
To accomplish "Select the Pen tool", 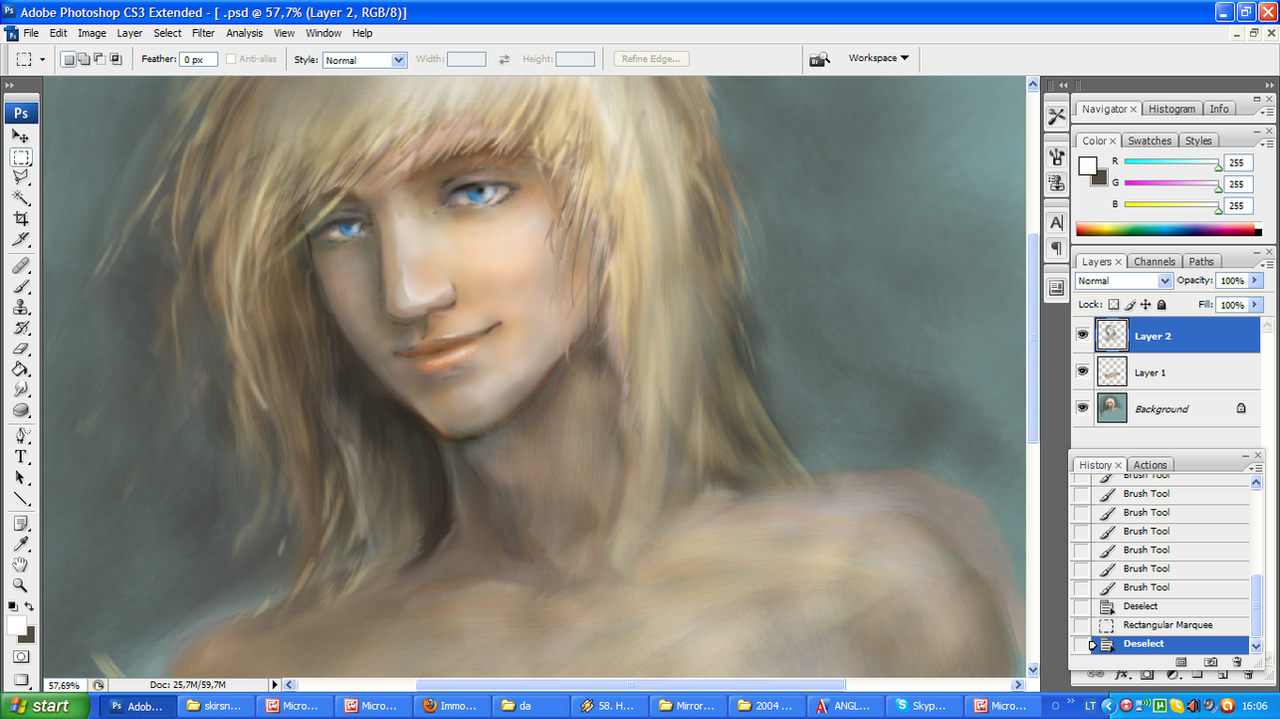I will coord(21,436).
